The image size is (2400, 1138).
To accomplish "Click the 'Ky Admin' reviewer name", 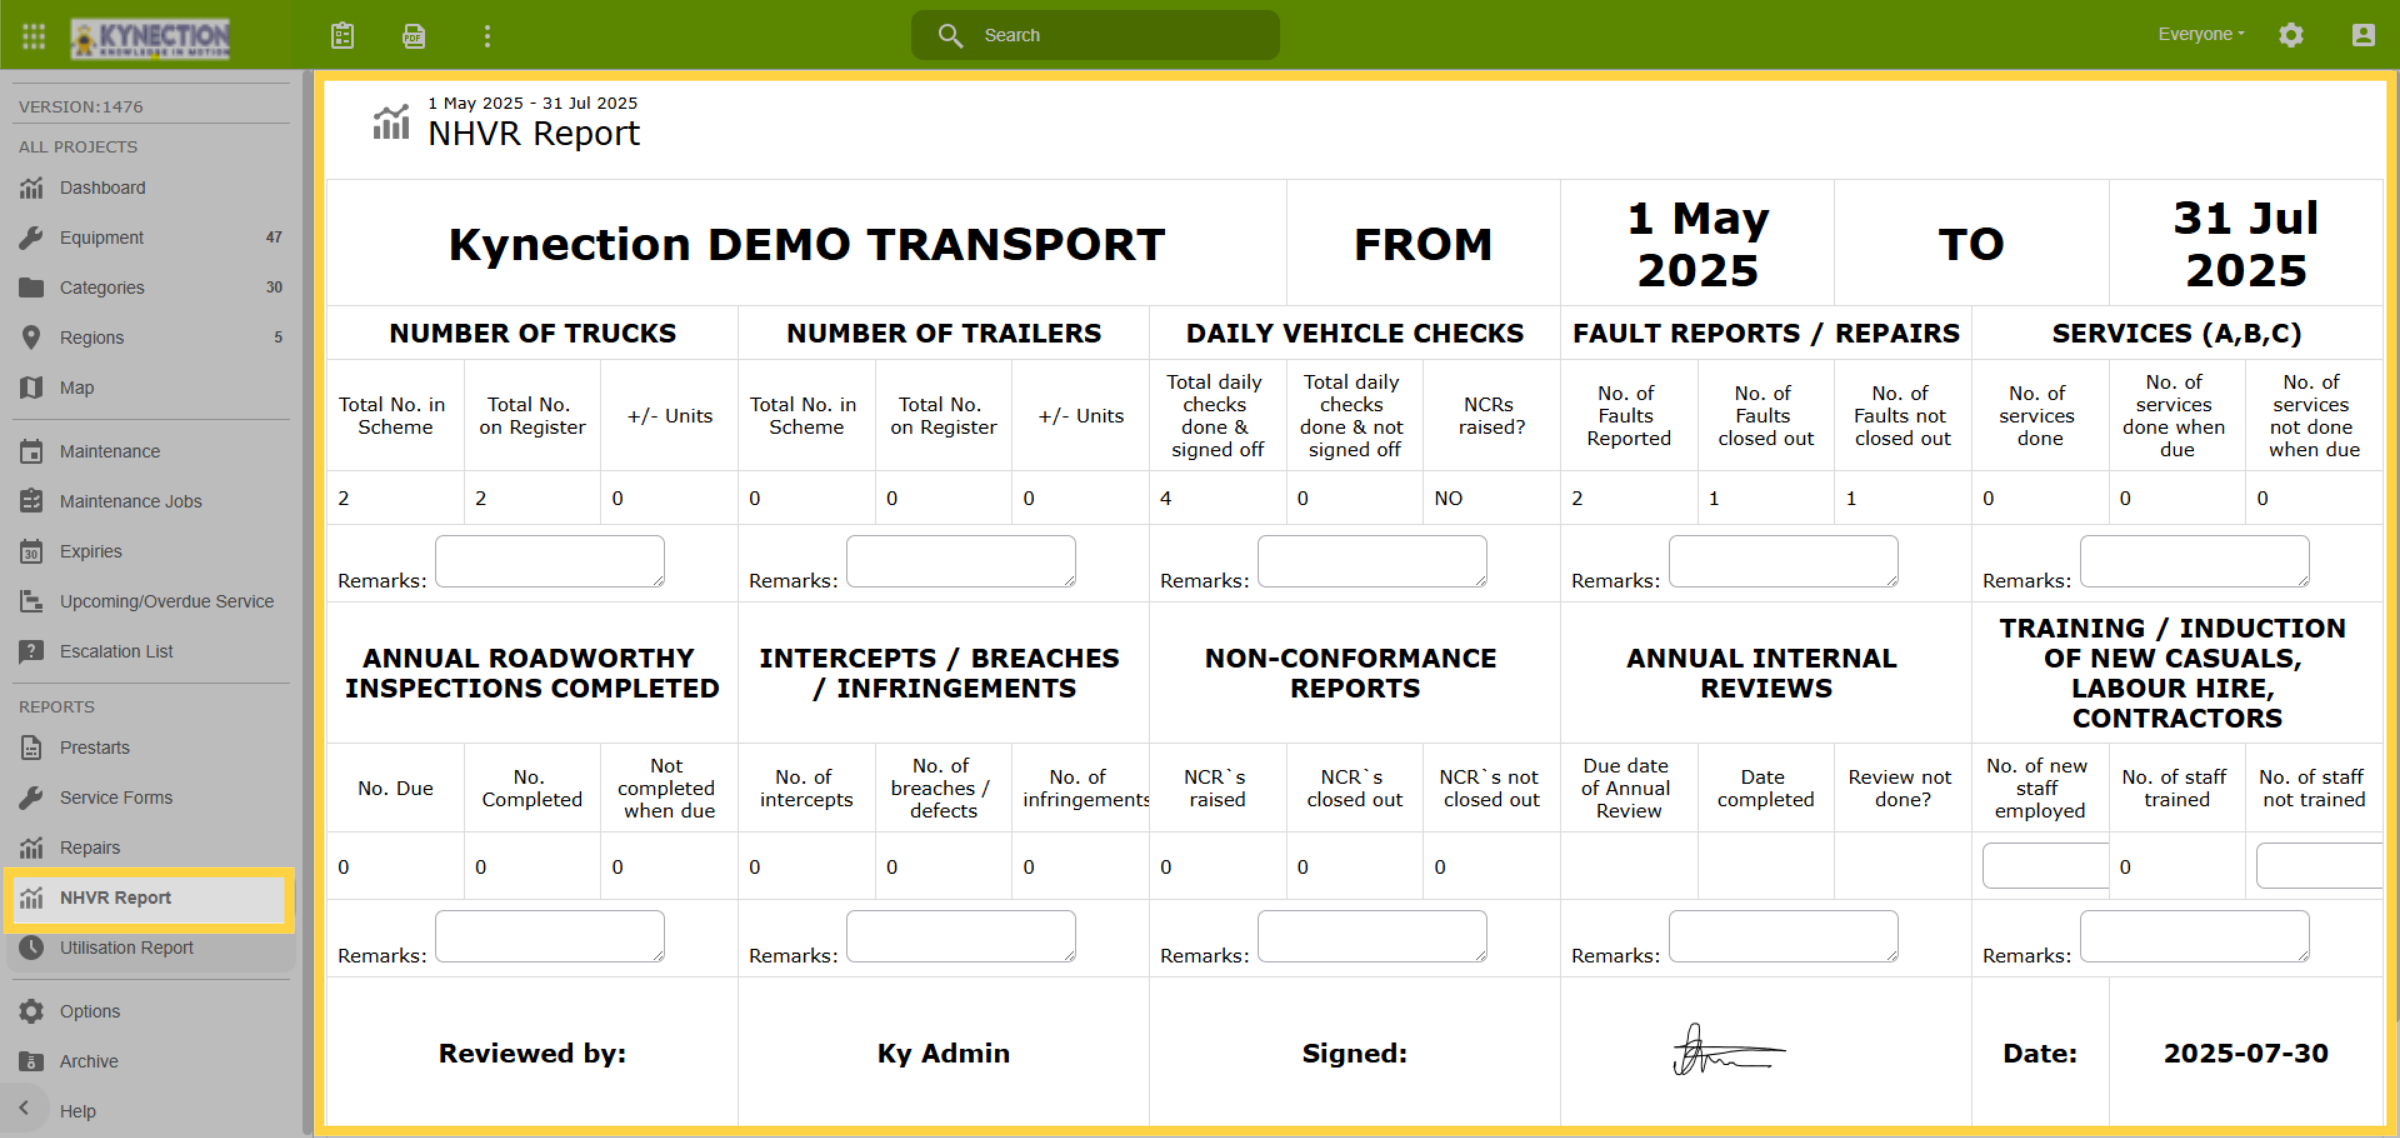I will click(943, 1053).
